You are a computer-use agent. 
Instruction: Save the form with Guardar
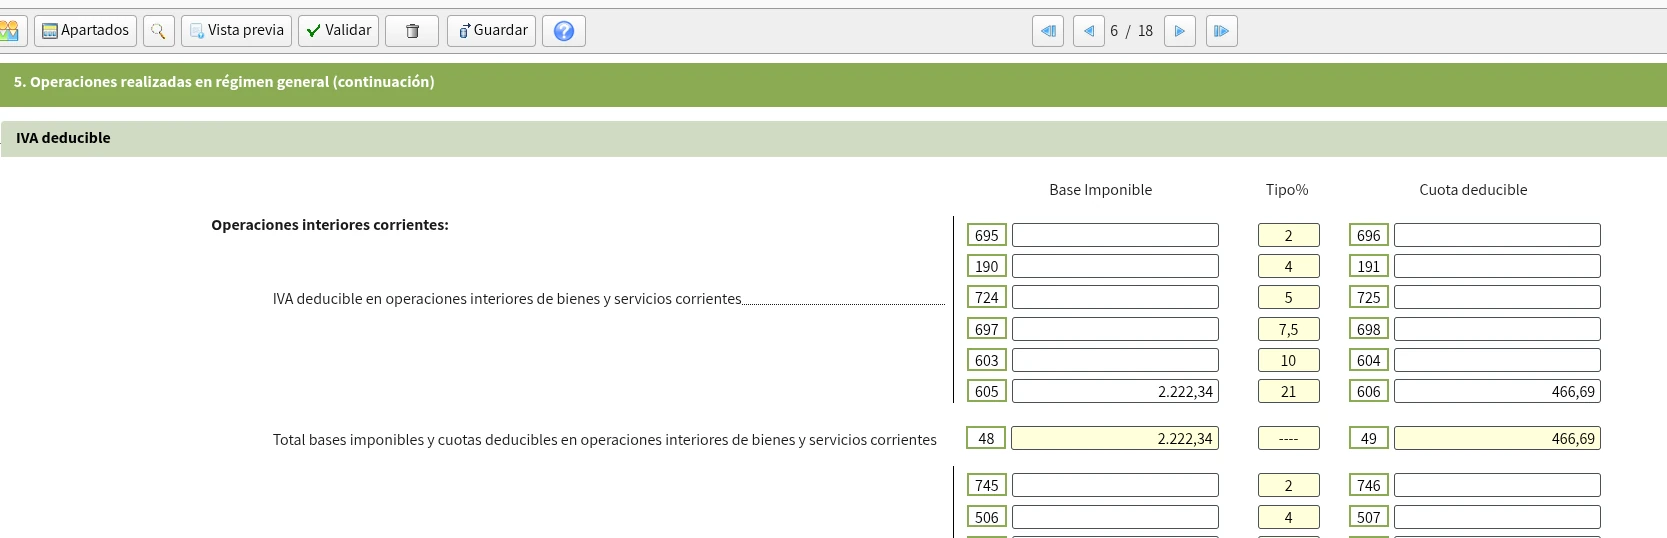(x=491, y=31)
